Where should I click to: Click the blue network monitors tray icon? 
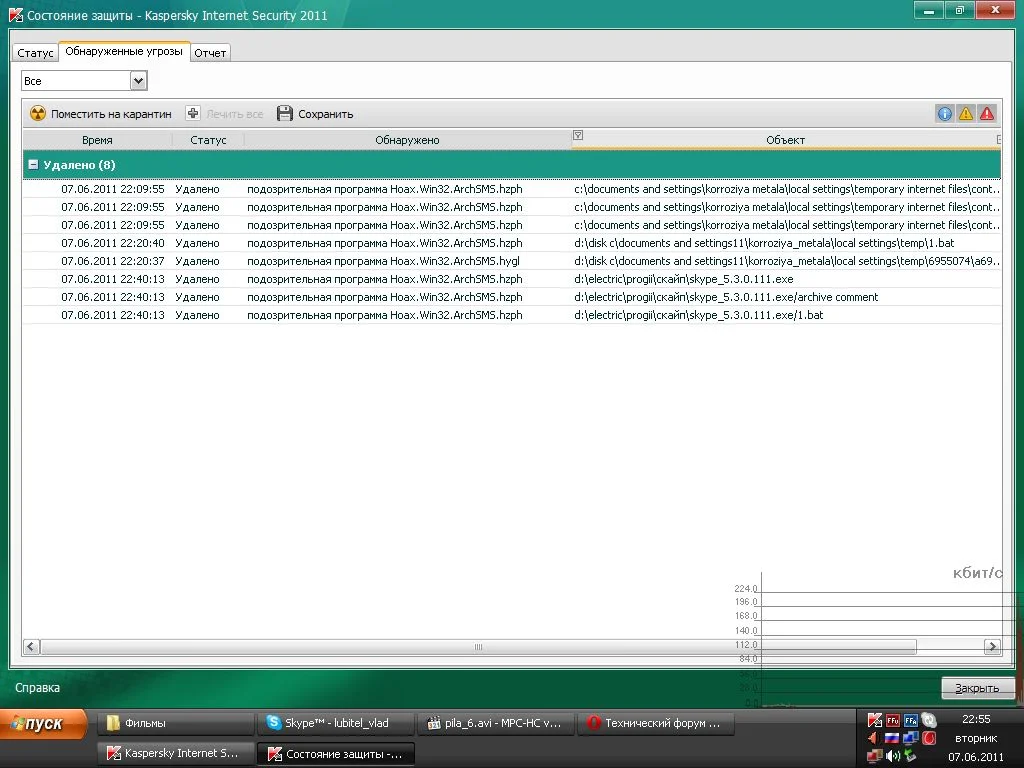[x=910, y=739]
